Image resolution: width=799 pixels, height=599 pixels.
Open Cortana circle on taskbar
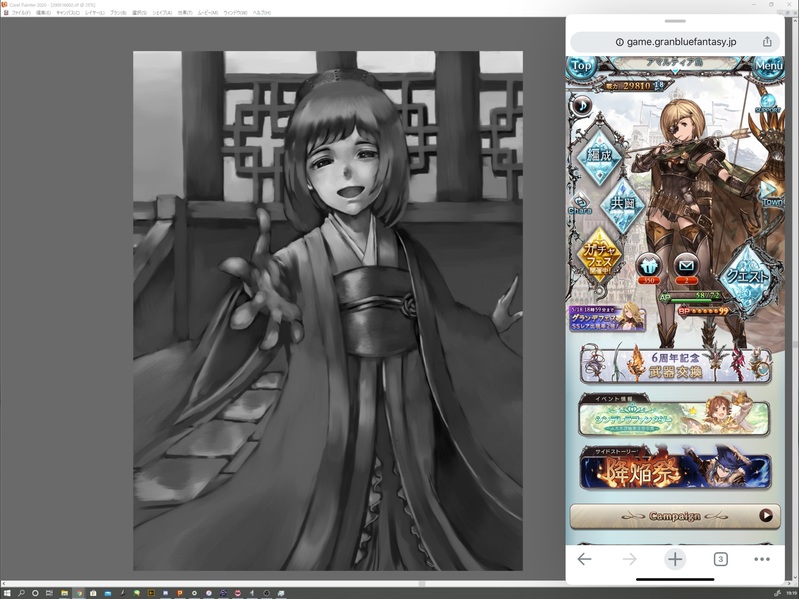[35, 593]
